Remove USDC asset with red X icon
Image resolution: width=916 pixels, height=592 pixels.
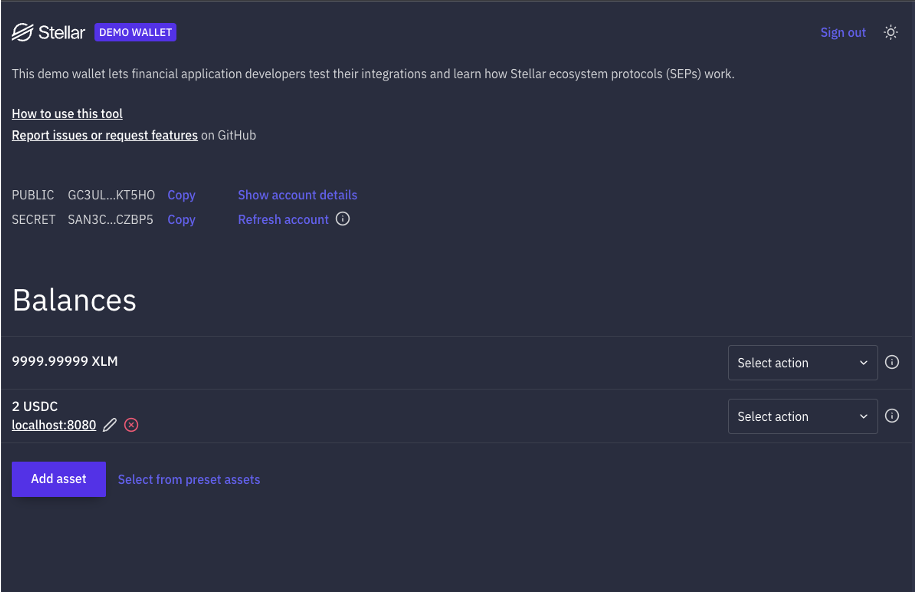(131, 425)
